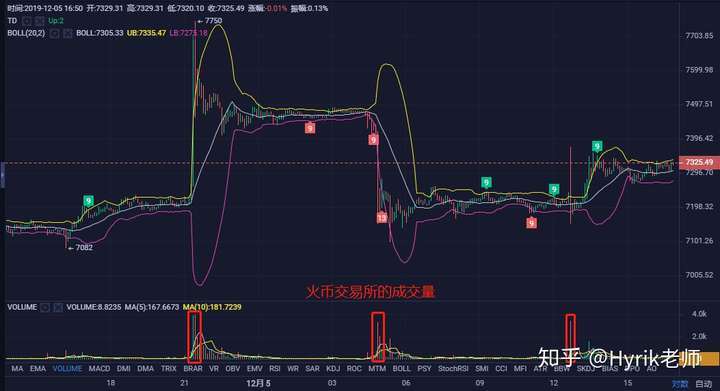Click the 振幅:0.13% amplitude readout
Viewport: 720px width, 391px height.
[309, 8]
